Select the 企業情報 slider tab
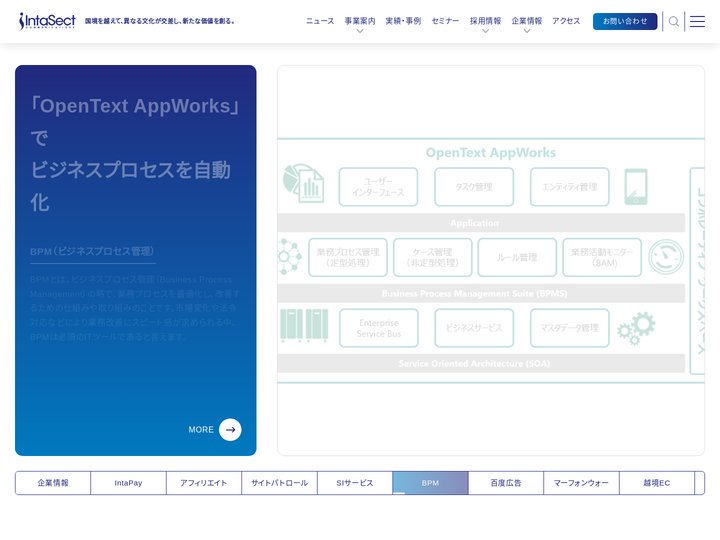720x540 pixels. click(53, 483)
